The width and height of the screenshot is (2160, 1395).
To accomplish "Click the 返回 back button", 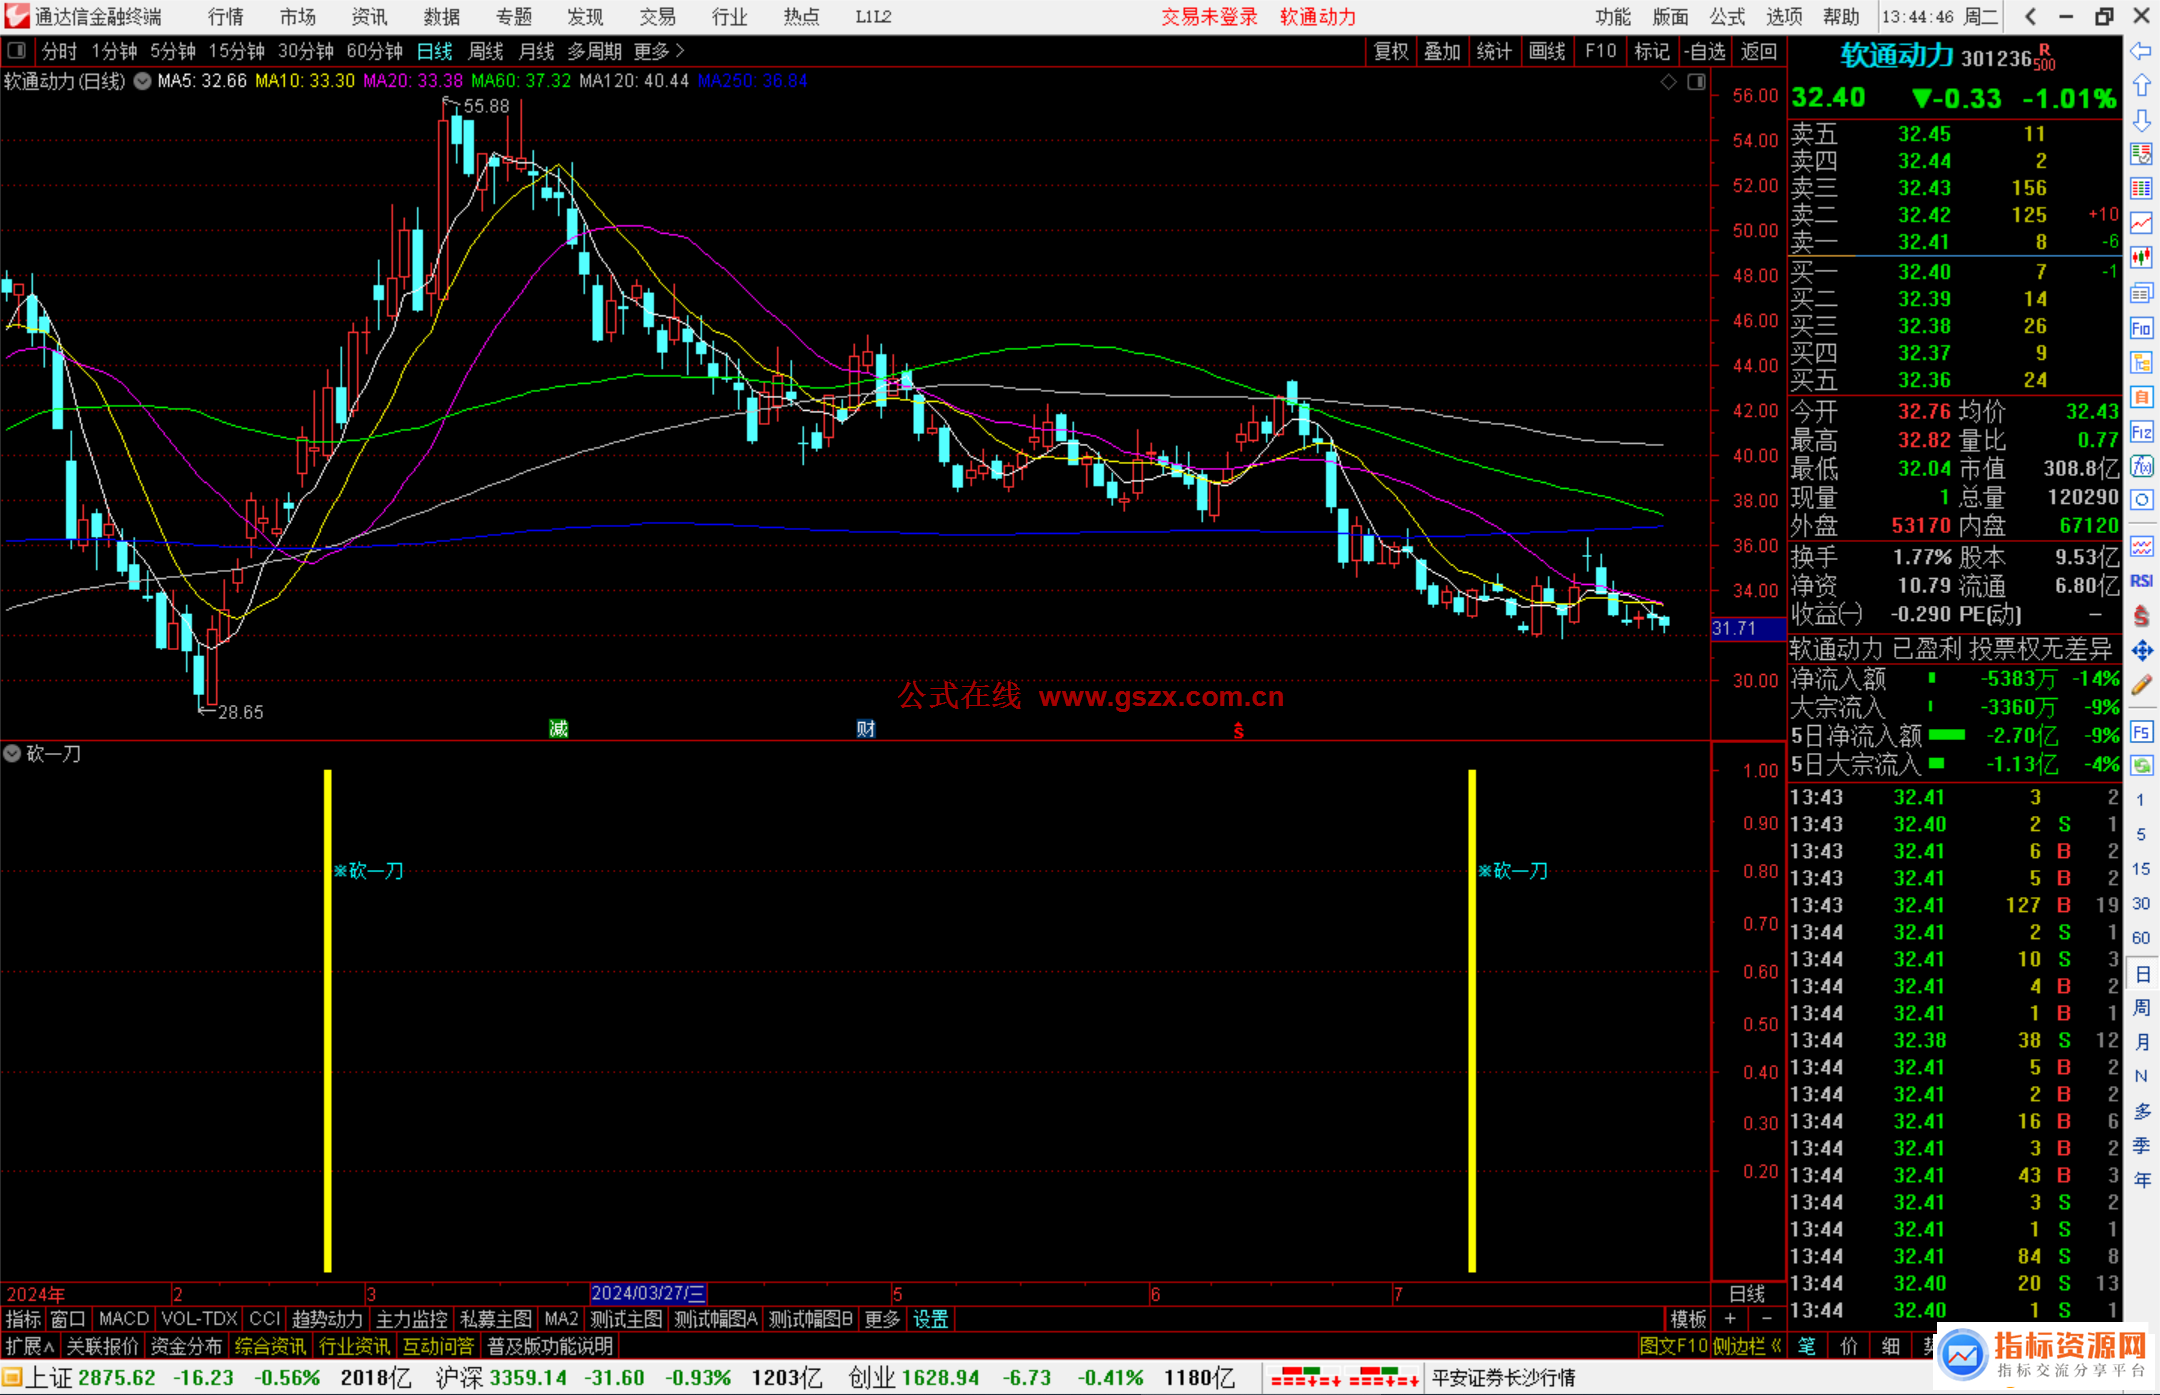I will pos(1758,51).
